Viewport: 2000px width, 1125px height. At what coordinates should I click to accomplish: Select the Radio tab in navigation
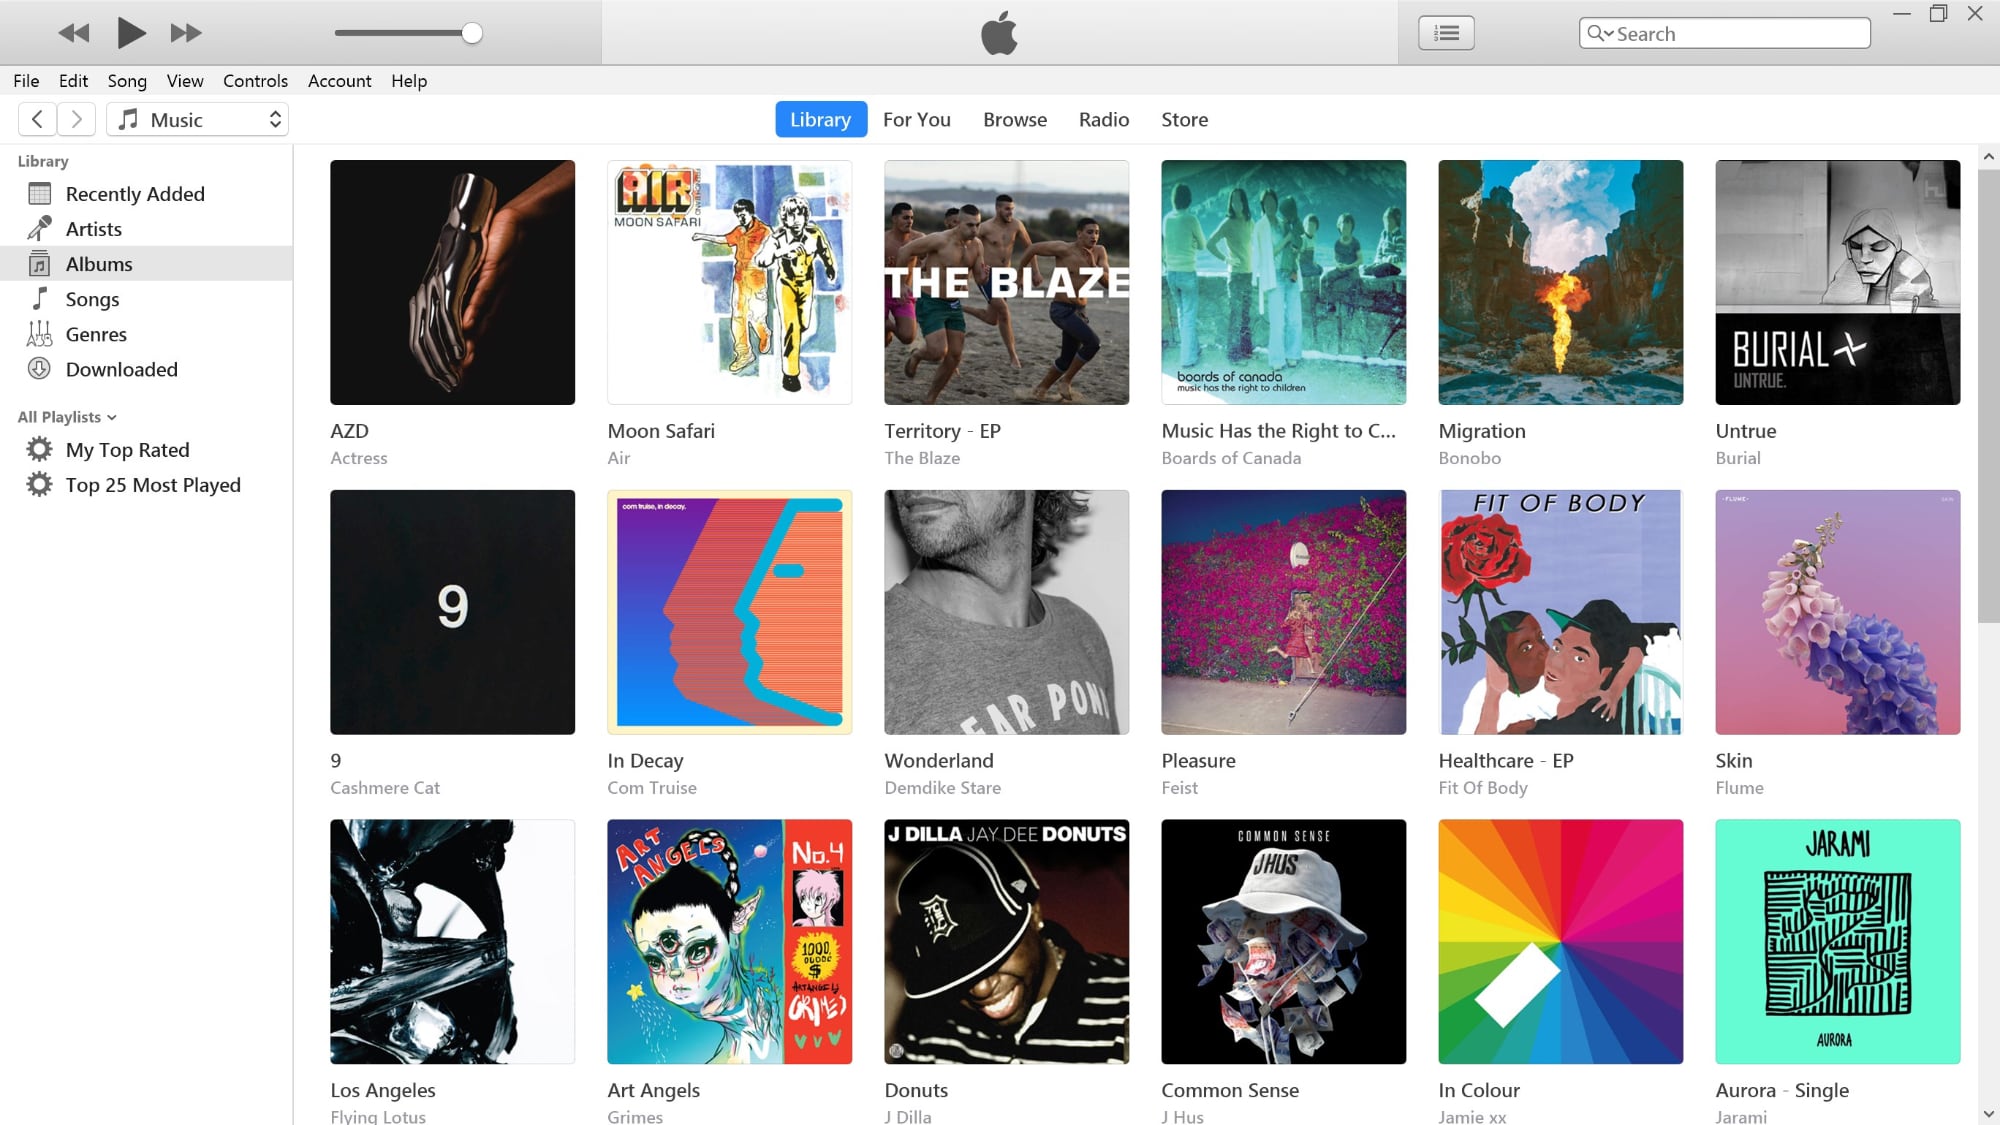tap(1102, 120)
